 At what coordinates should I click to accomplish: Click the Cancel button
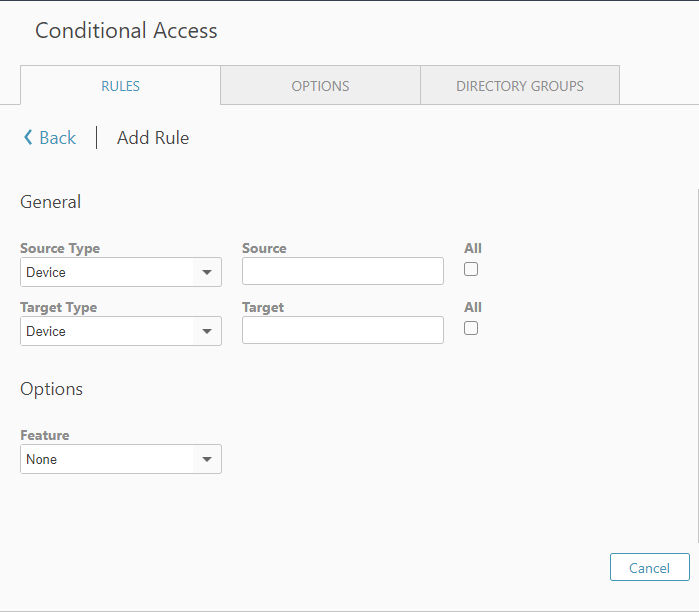[650, 567]
